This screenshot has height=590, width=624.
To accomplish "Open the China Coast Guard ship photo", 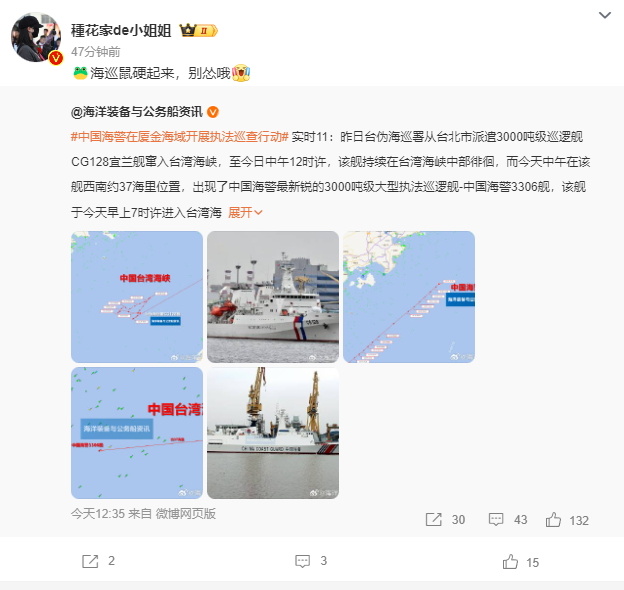I will [273, 433].
